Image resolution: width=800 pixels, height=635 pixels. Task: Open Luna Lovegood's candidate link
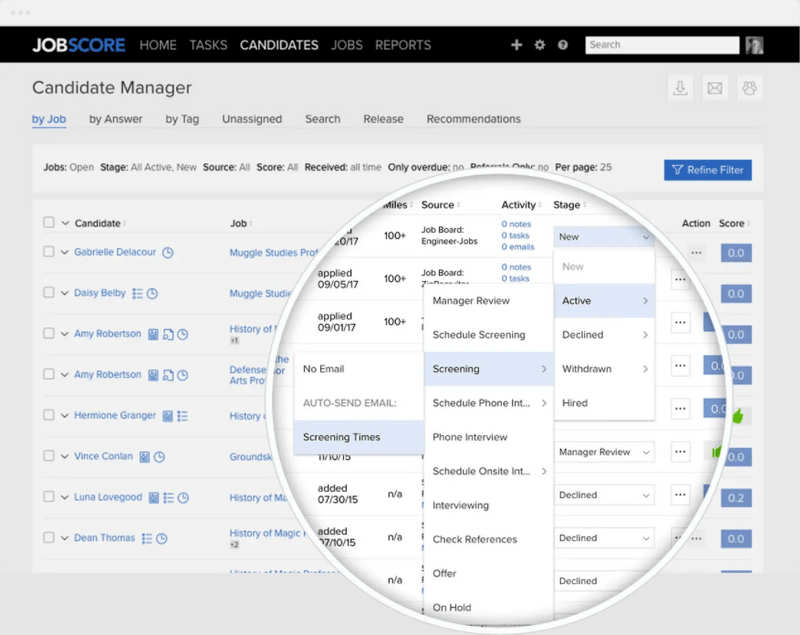[x=108, y=496]
